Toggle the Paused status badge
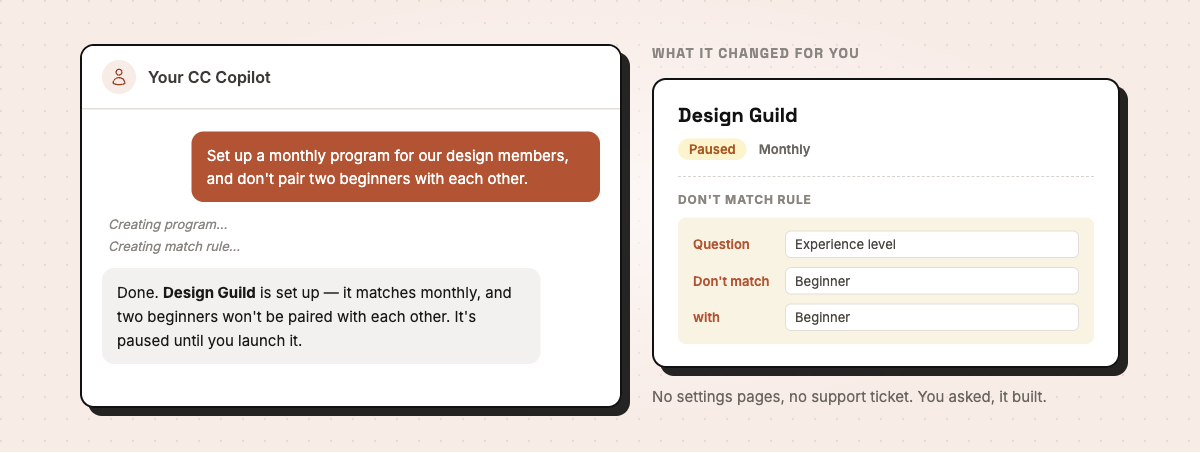Image resolution: width=1200 pixels, height=453 pixels. [x=712, y=149]
